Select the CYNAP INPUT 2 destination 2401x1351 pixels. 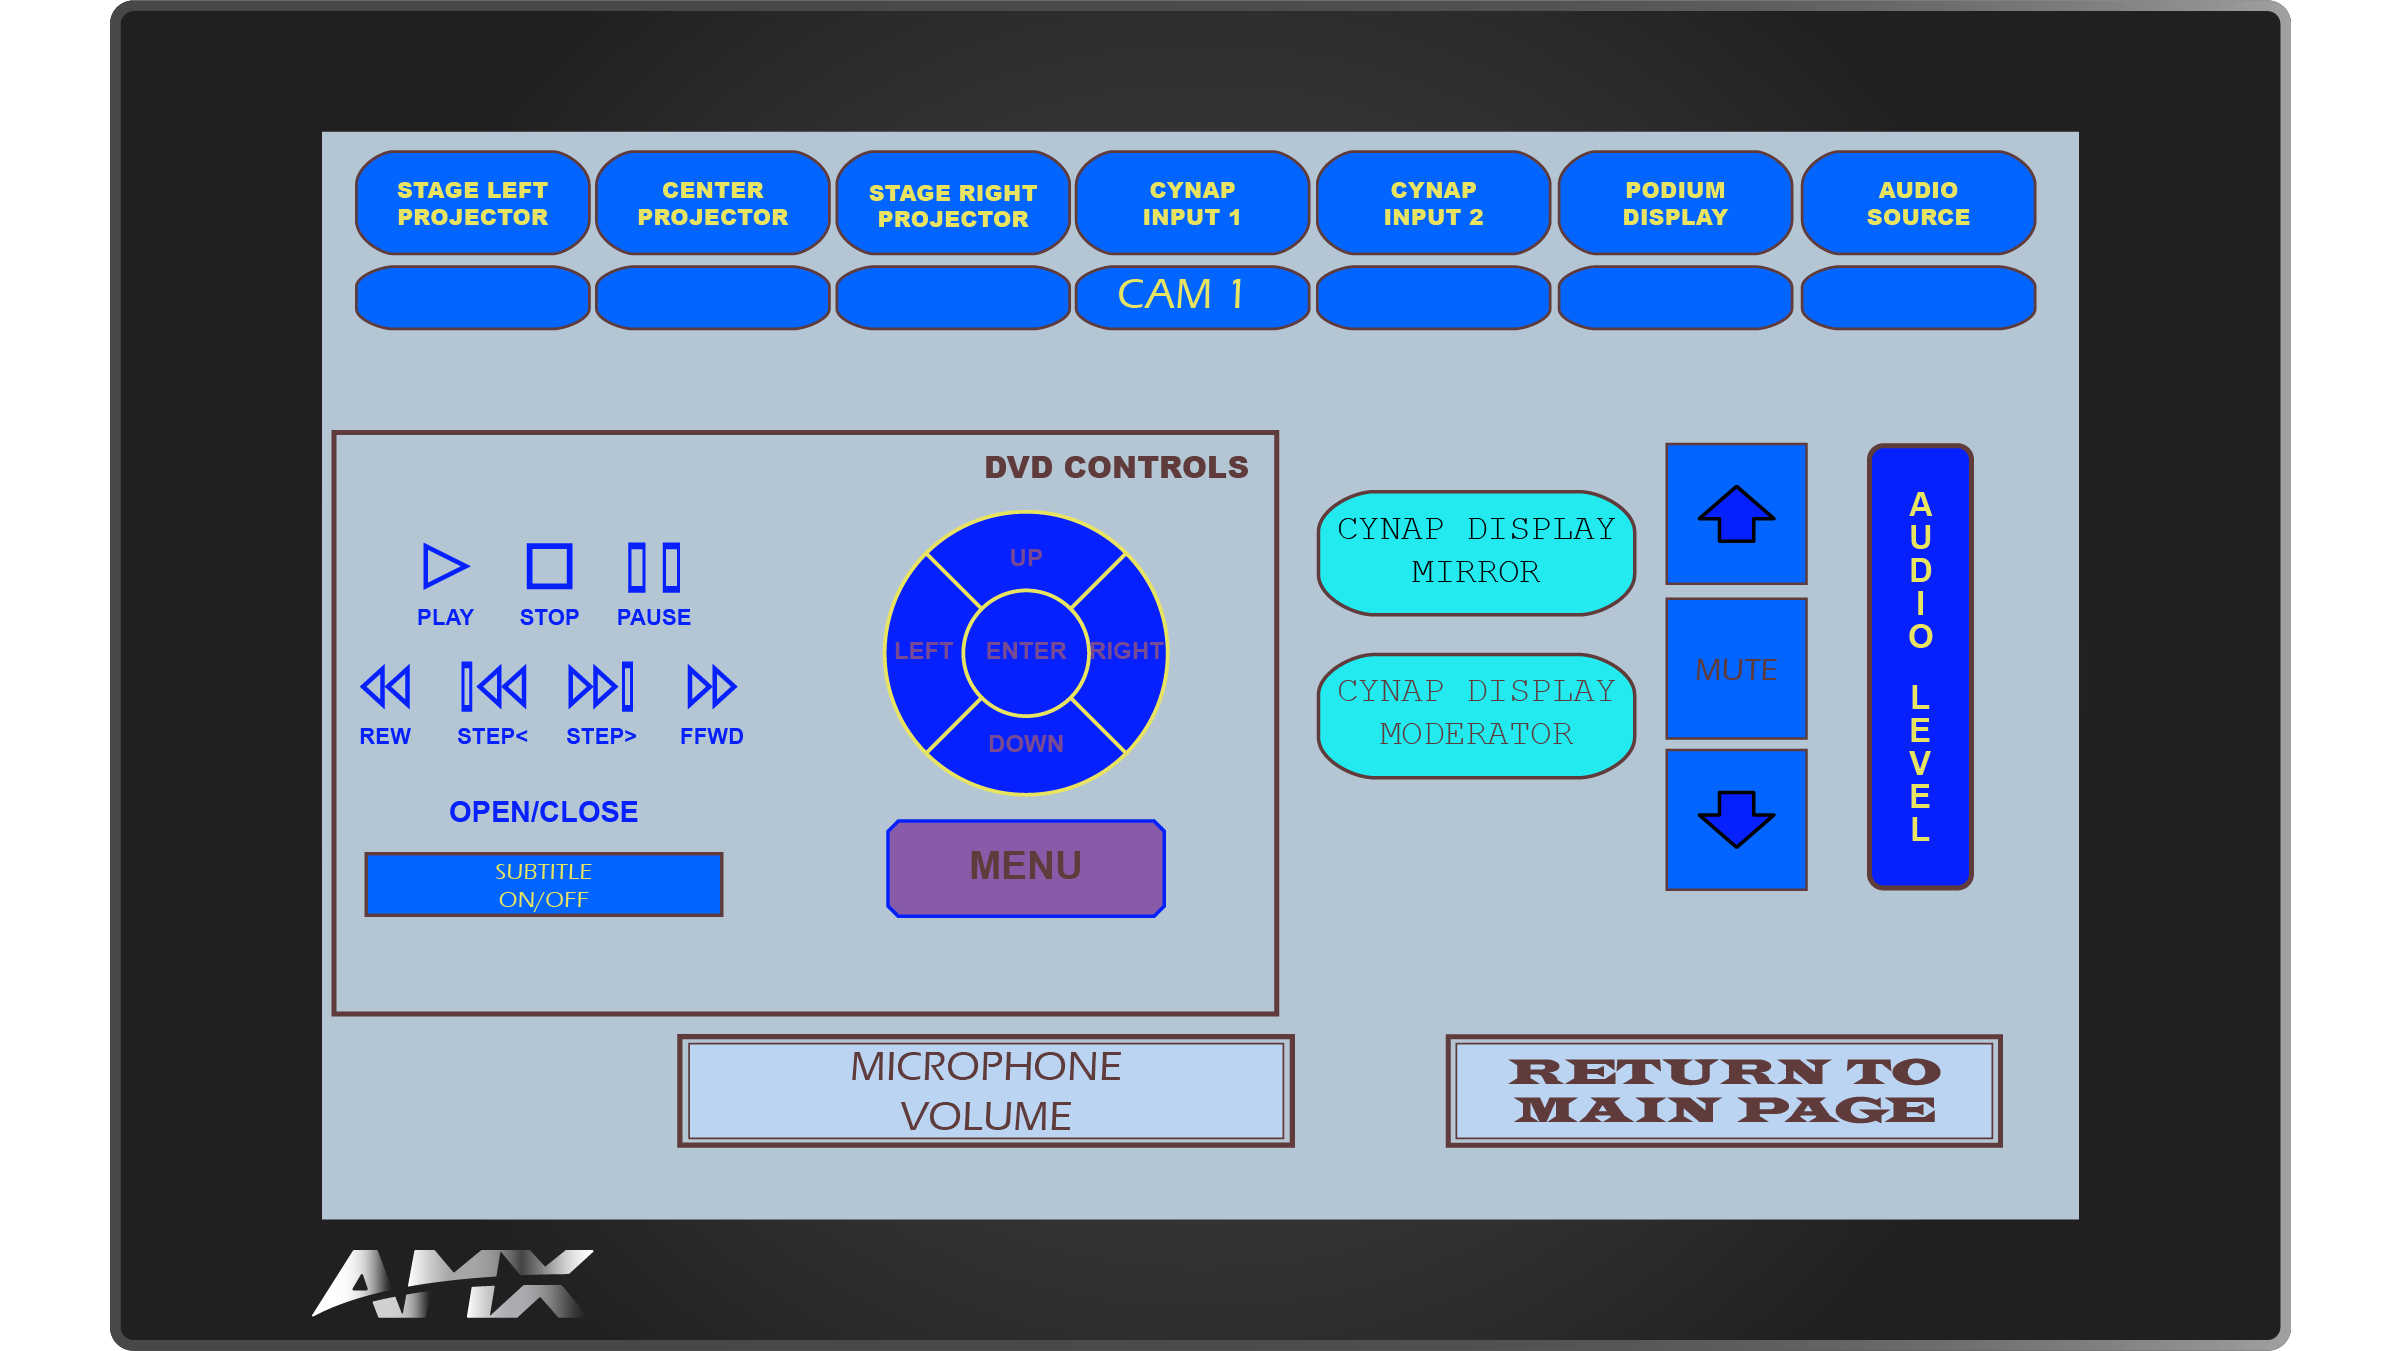point(1434,203)
